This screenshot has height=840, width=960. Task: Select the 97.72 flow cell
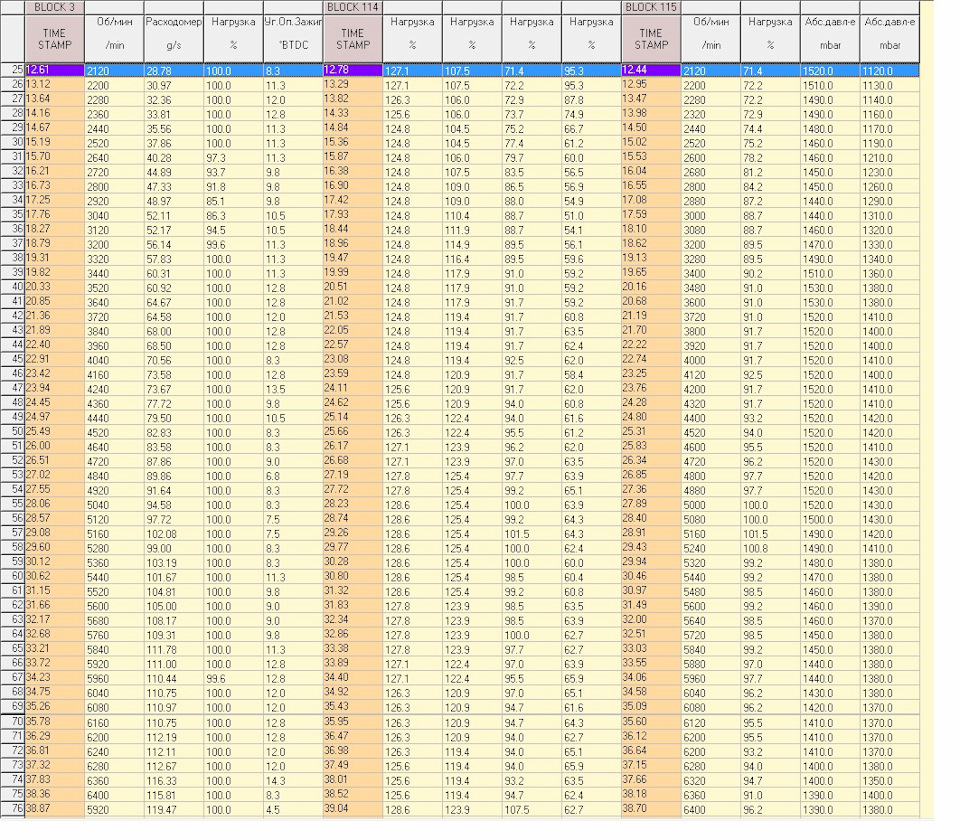pos(173,519)
